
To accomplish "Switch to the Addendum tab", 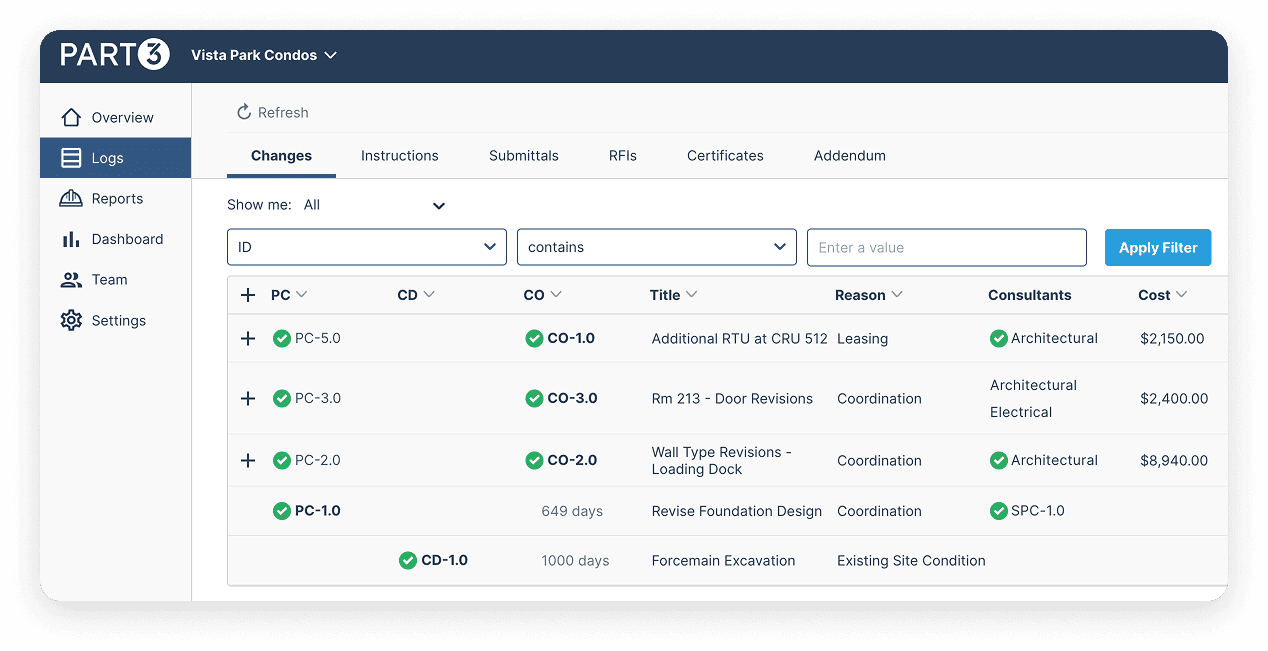I will tap(850, 156).
